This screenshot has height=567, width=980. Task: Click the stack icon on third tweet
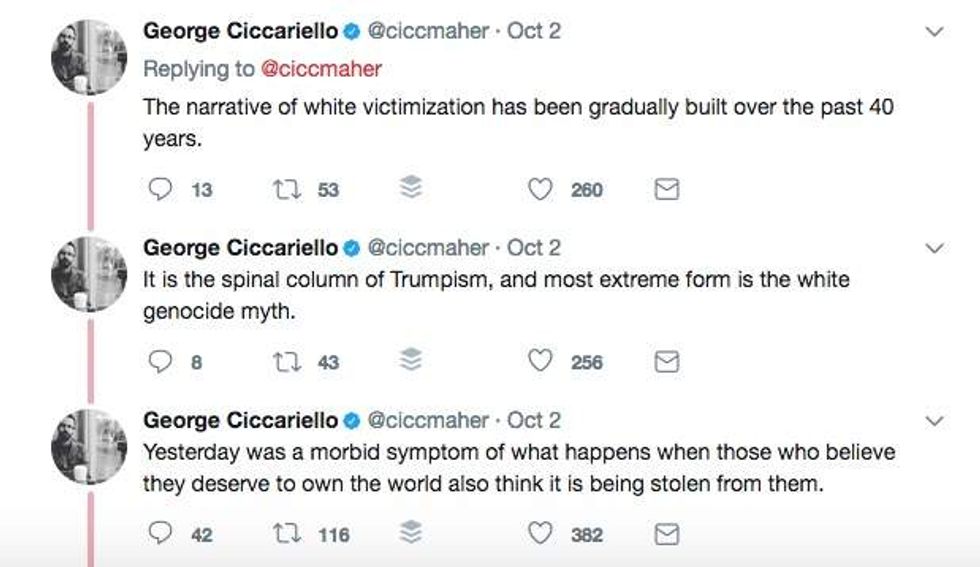click(x=411, y=535)
